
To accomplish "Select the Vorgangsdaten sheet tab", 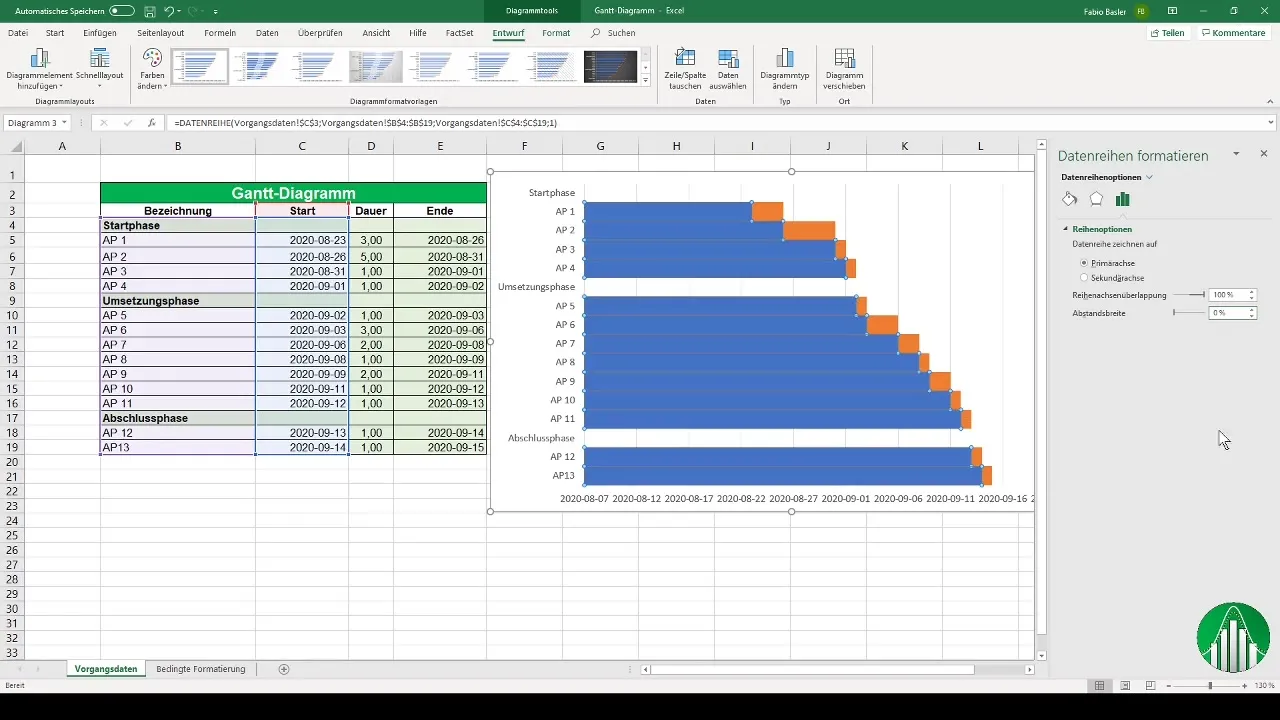I will (x=105, y=669).
